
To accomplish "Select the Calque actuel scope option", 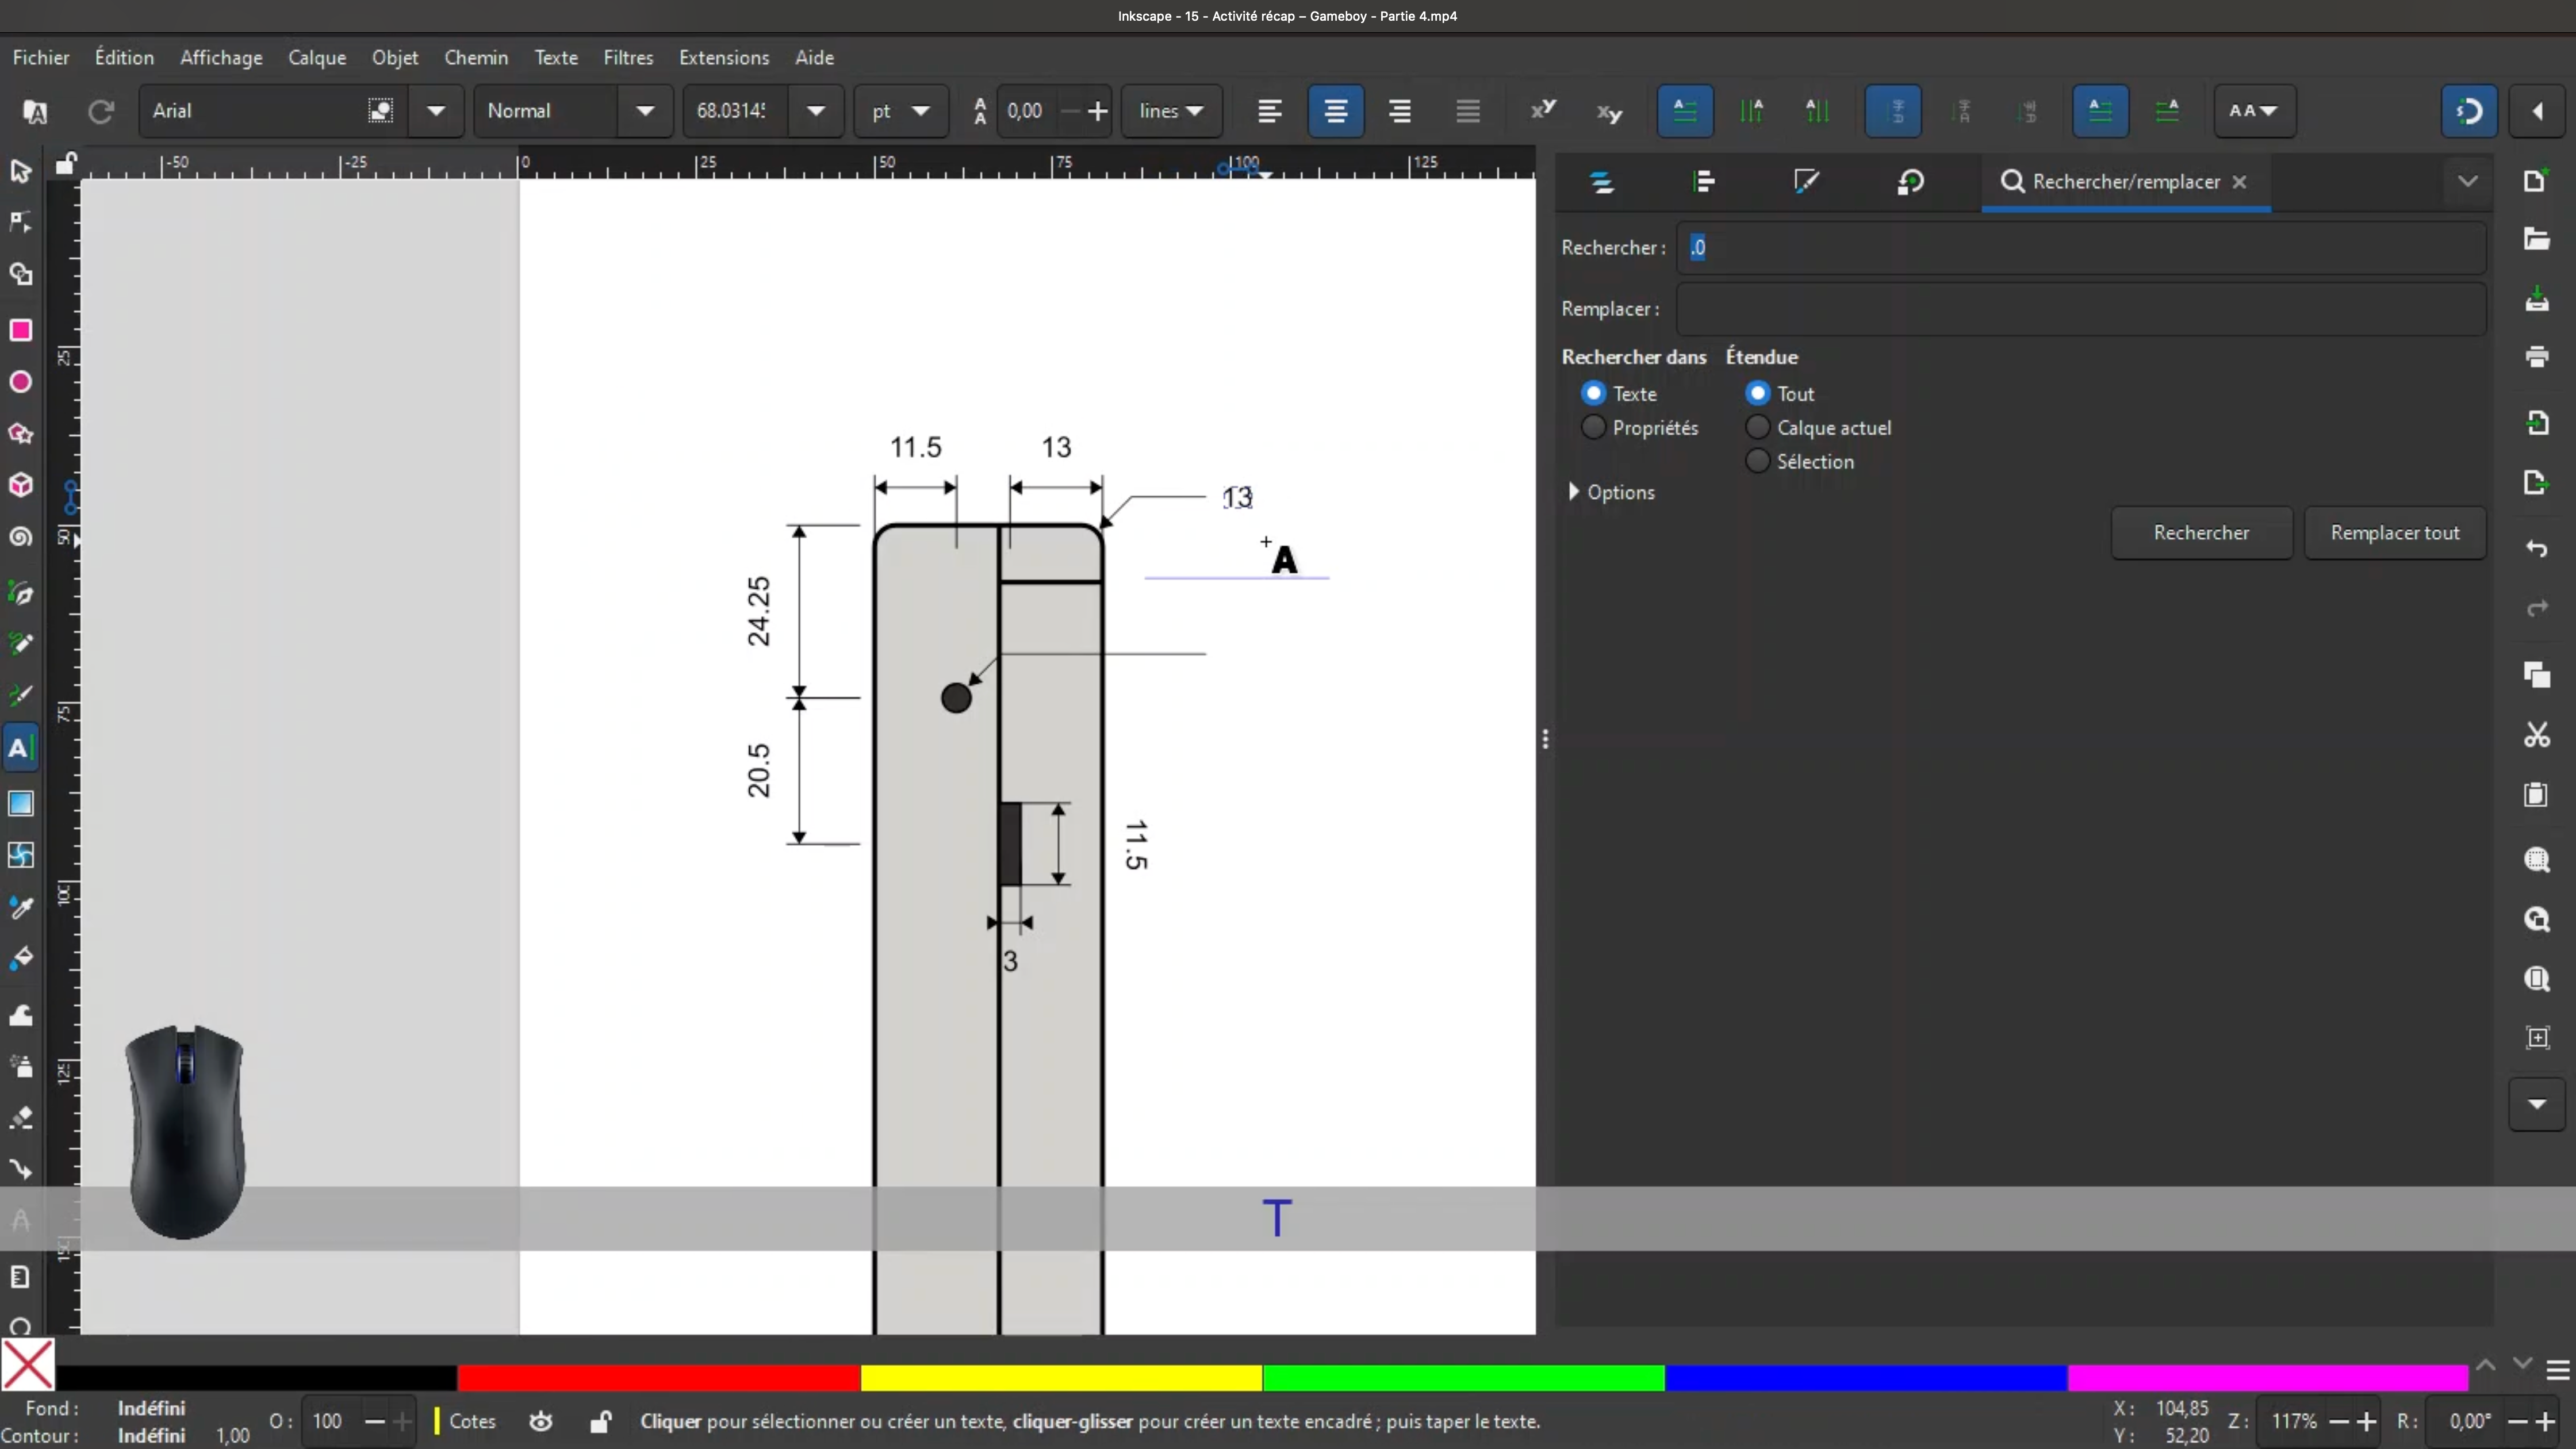I will click(1757, 428).
